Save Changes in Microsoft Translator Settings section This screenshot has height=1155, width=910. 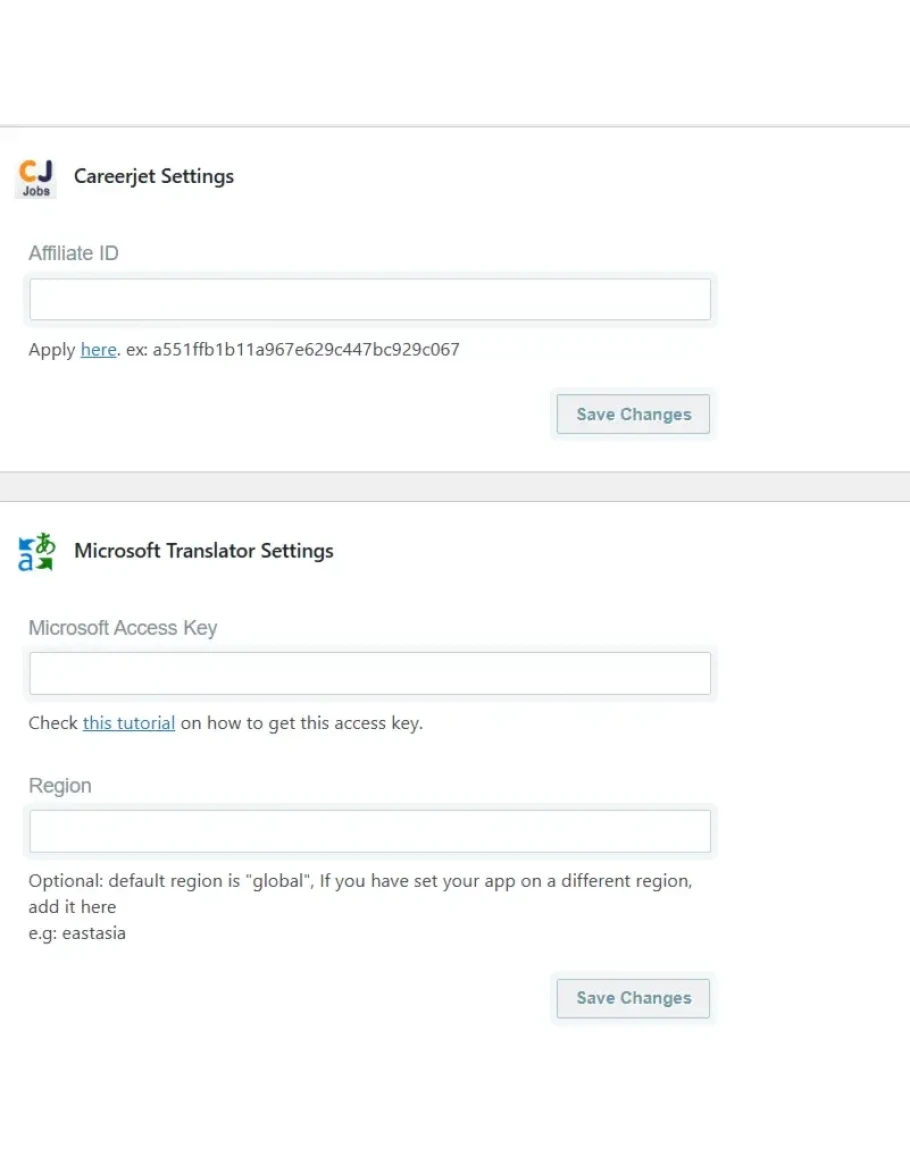point(633,998)
